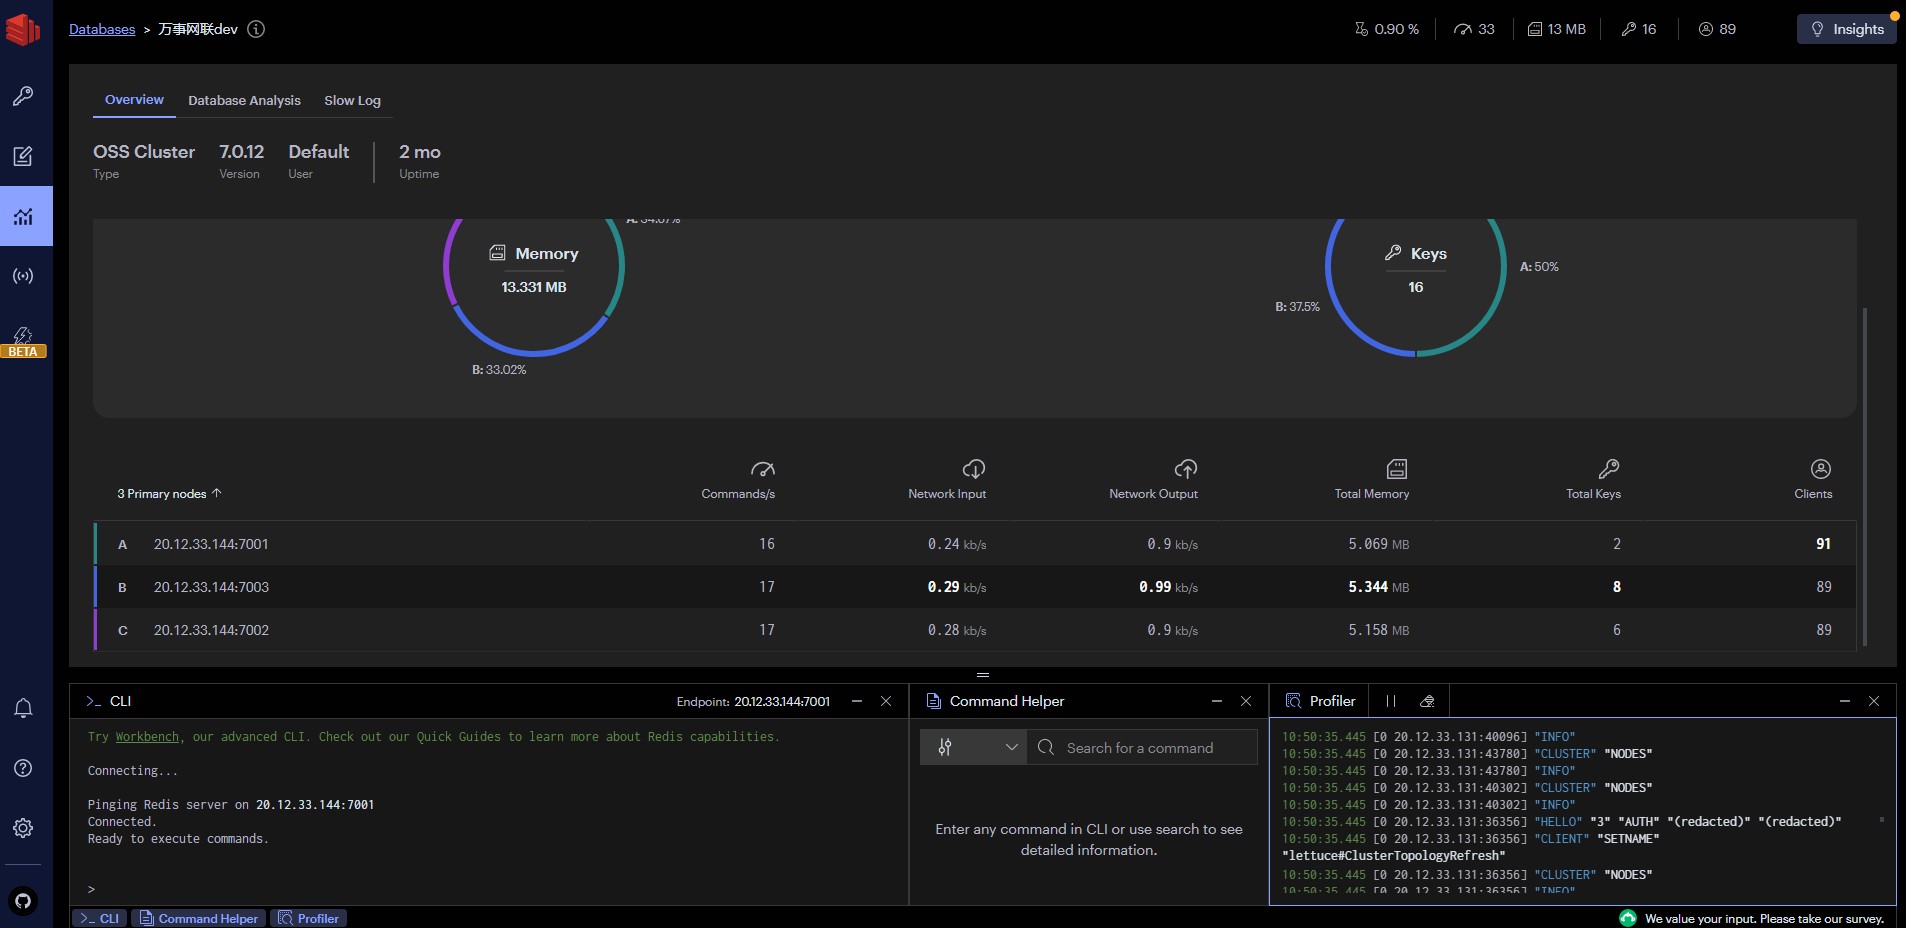Open the take our survey link
1906x928 pixels.
point(1764,918)
